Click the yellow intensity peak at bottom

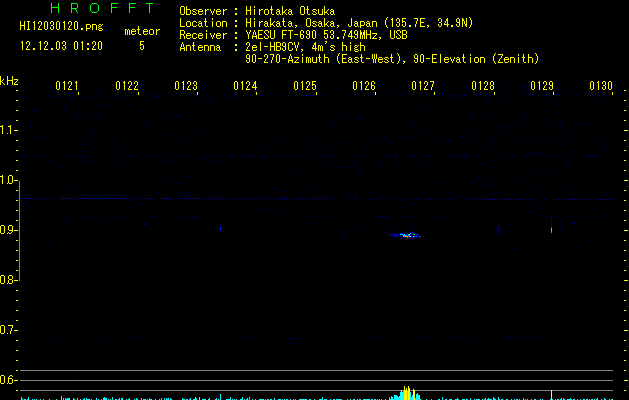click(406, 393)
